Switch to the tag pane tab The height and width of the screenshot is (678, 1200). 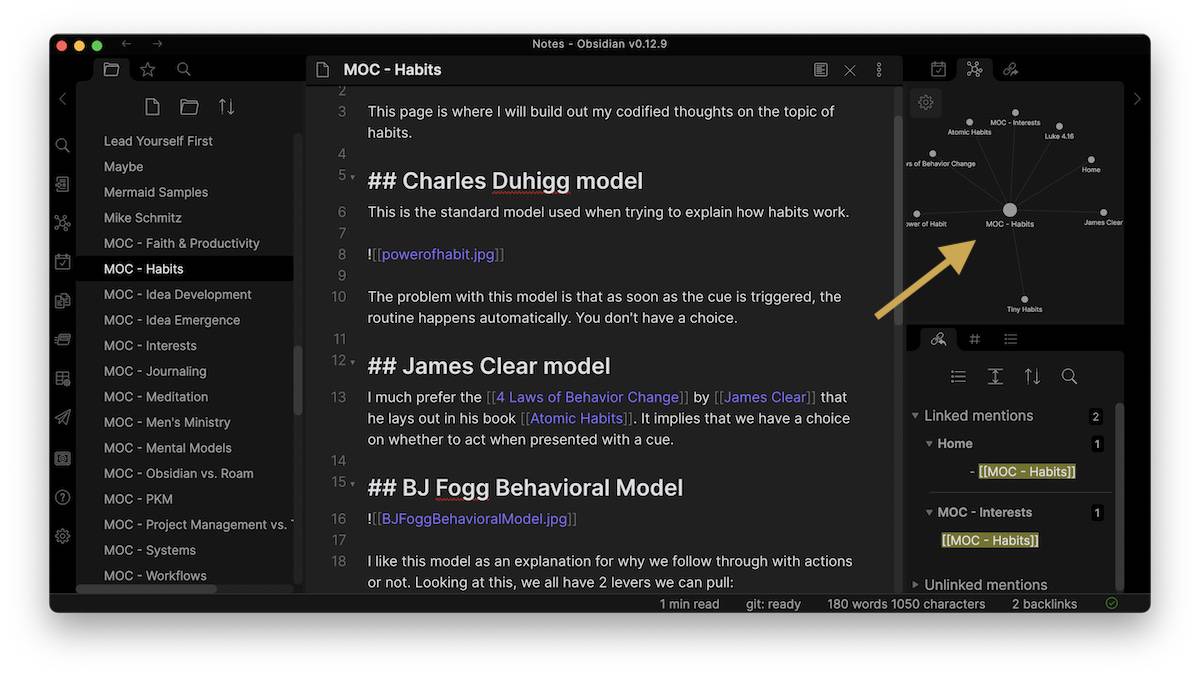tap(975, 339)
